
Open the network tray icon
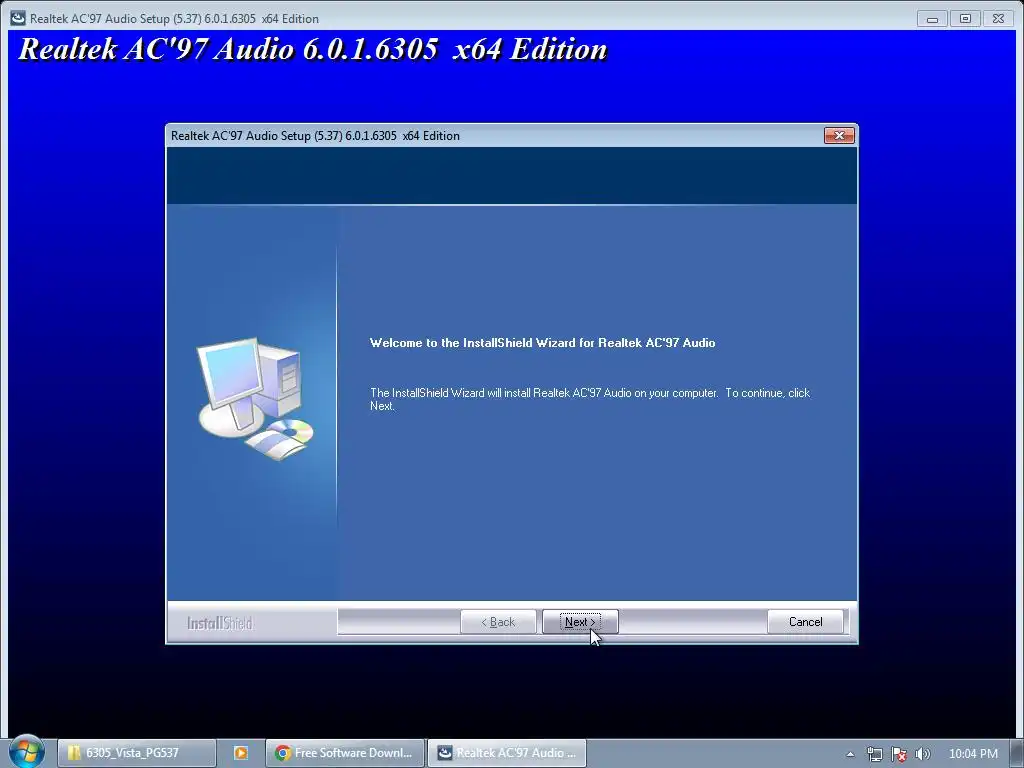(x=874, y=754)
